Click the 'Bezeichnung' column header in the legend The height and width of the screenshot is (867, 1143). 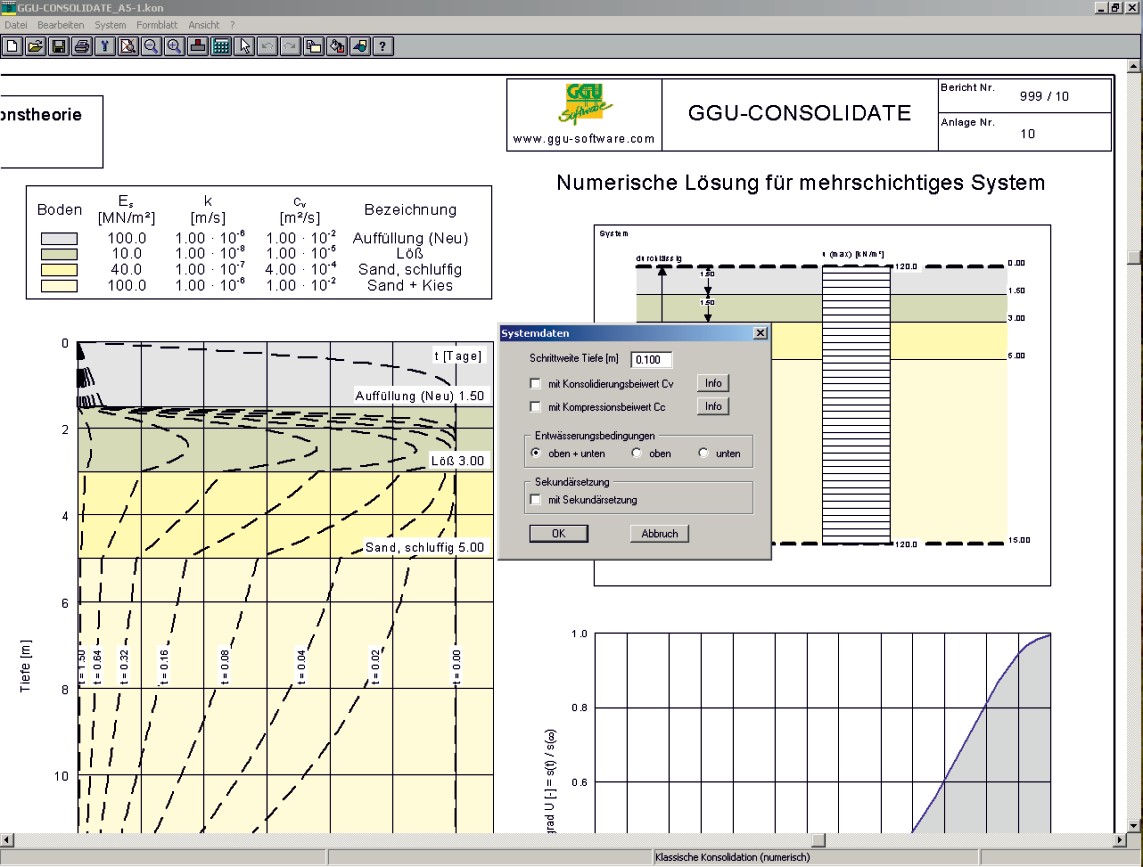click(410, 210)
